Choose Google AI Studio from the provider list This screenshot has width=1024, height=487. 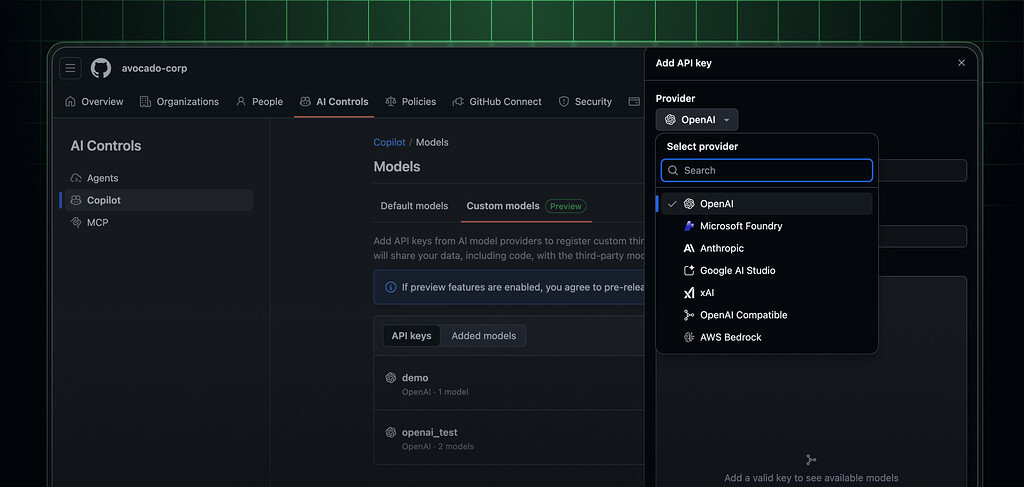(767, 270)
